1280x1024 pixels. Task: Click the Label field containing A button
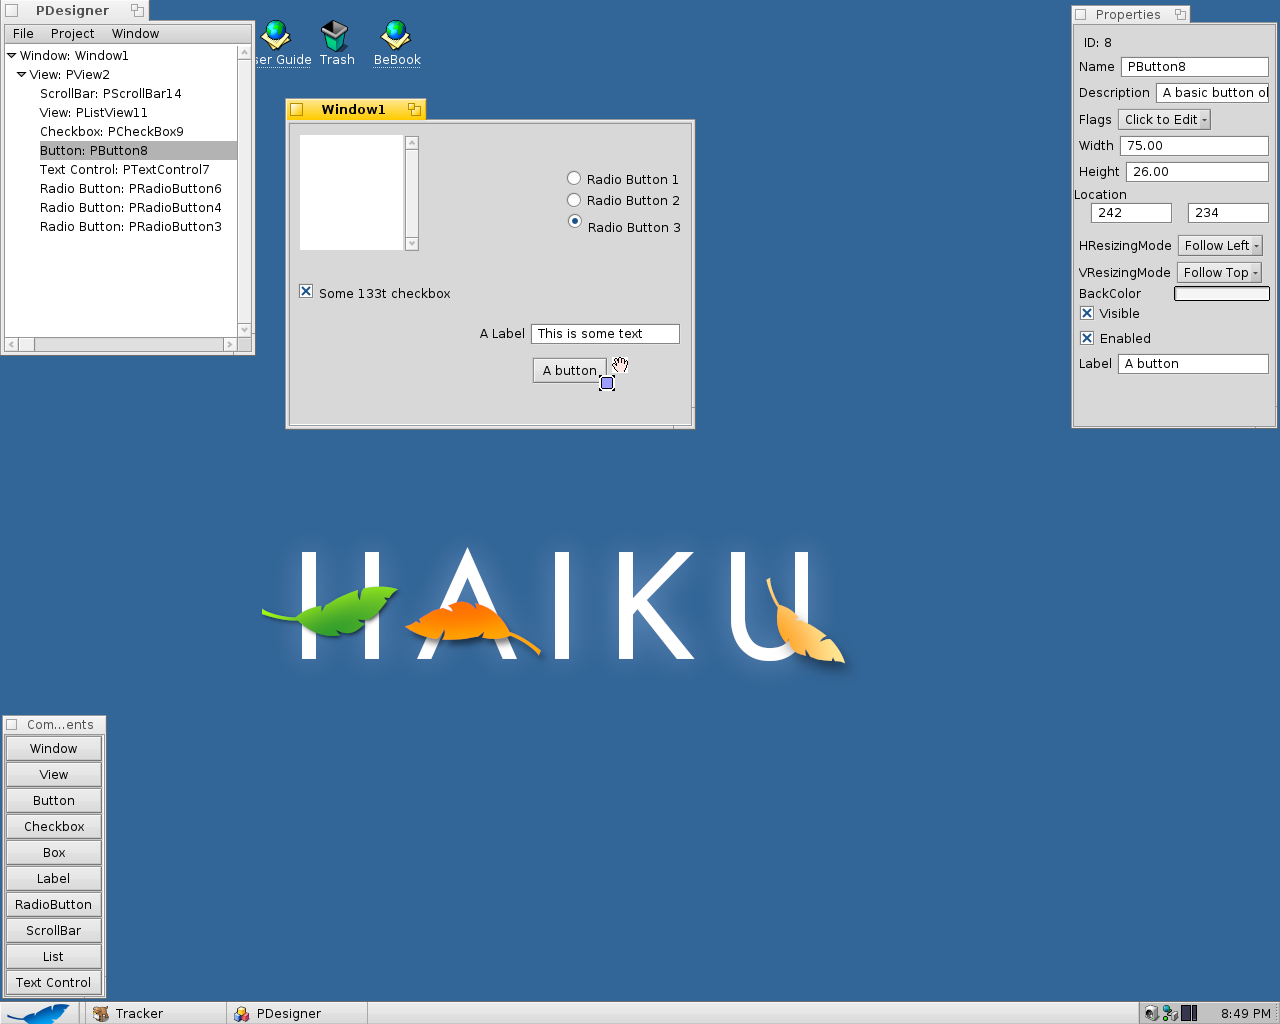pos(1193,364)
